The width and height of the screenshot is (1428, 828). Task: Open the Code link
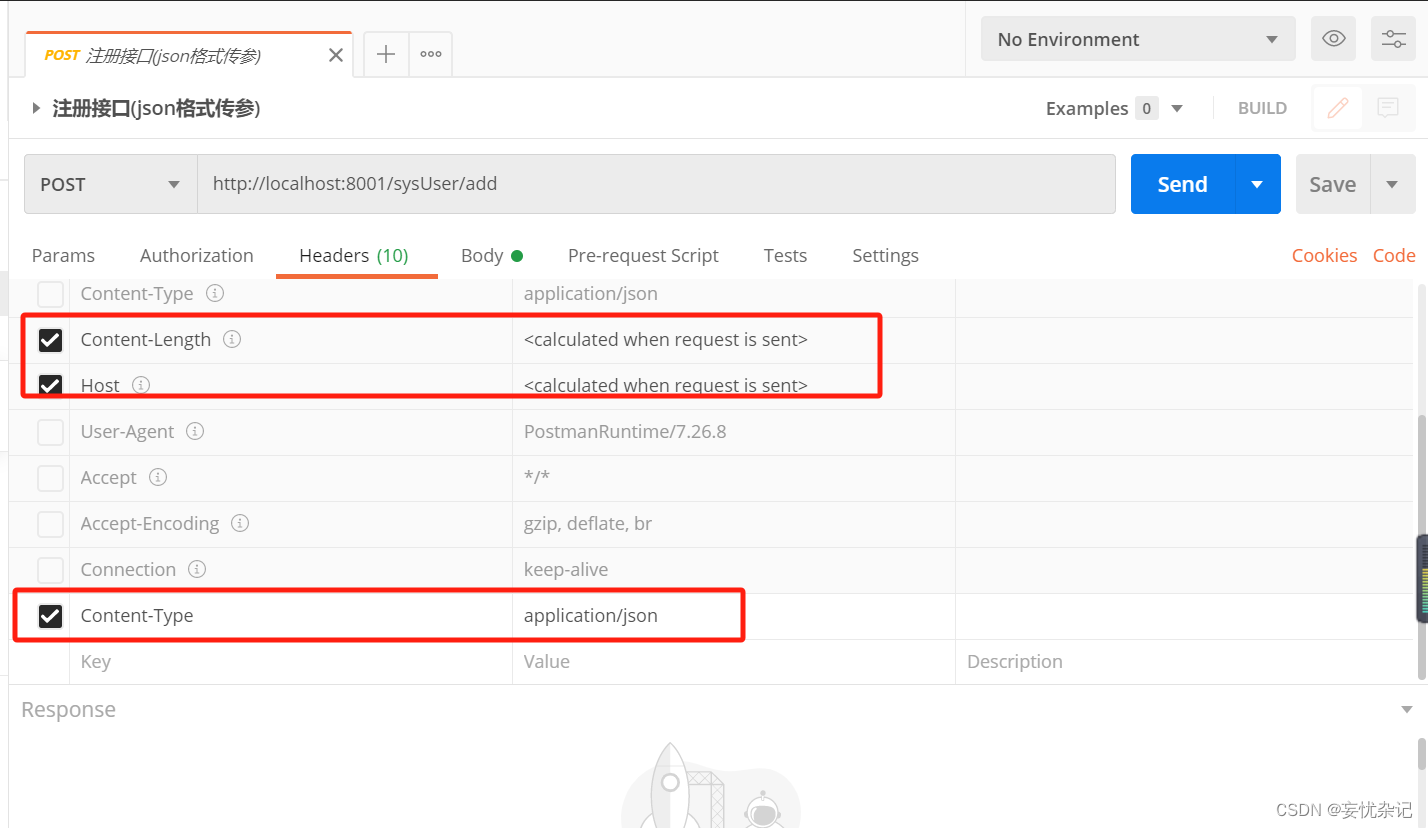coord(1394,255)
